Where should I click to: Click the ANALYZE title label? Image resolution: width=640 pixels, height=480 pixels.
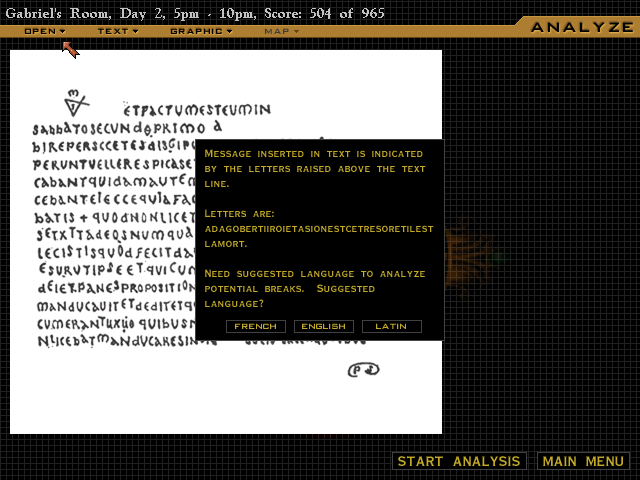pos(582,27)
